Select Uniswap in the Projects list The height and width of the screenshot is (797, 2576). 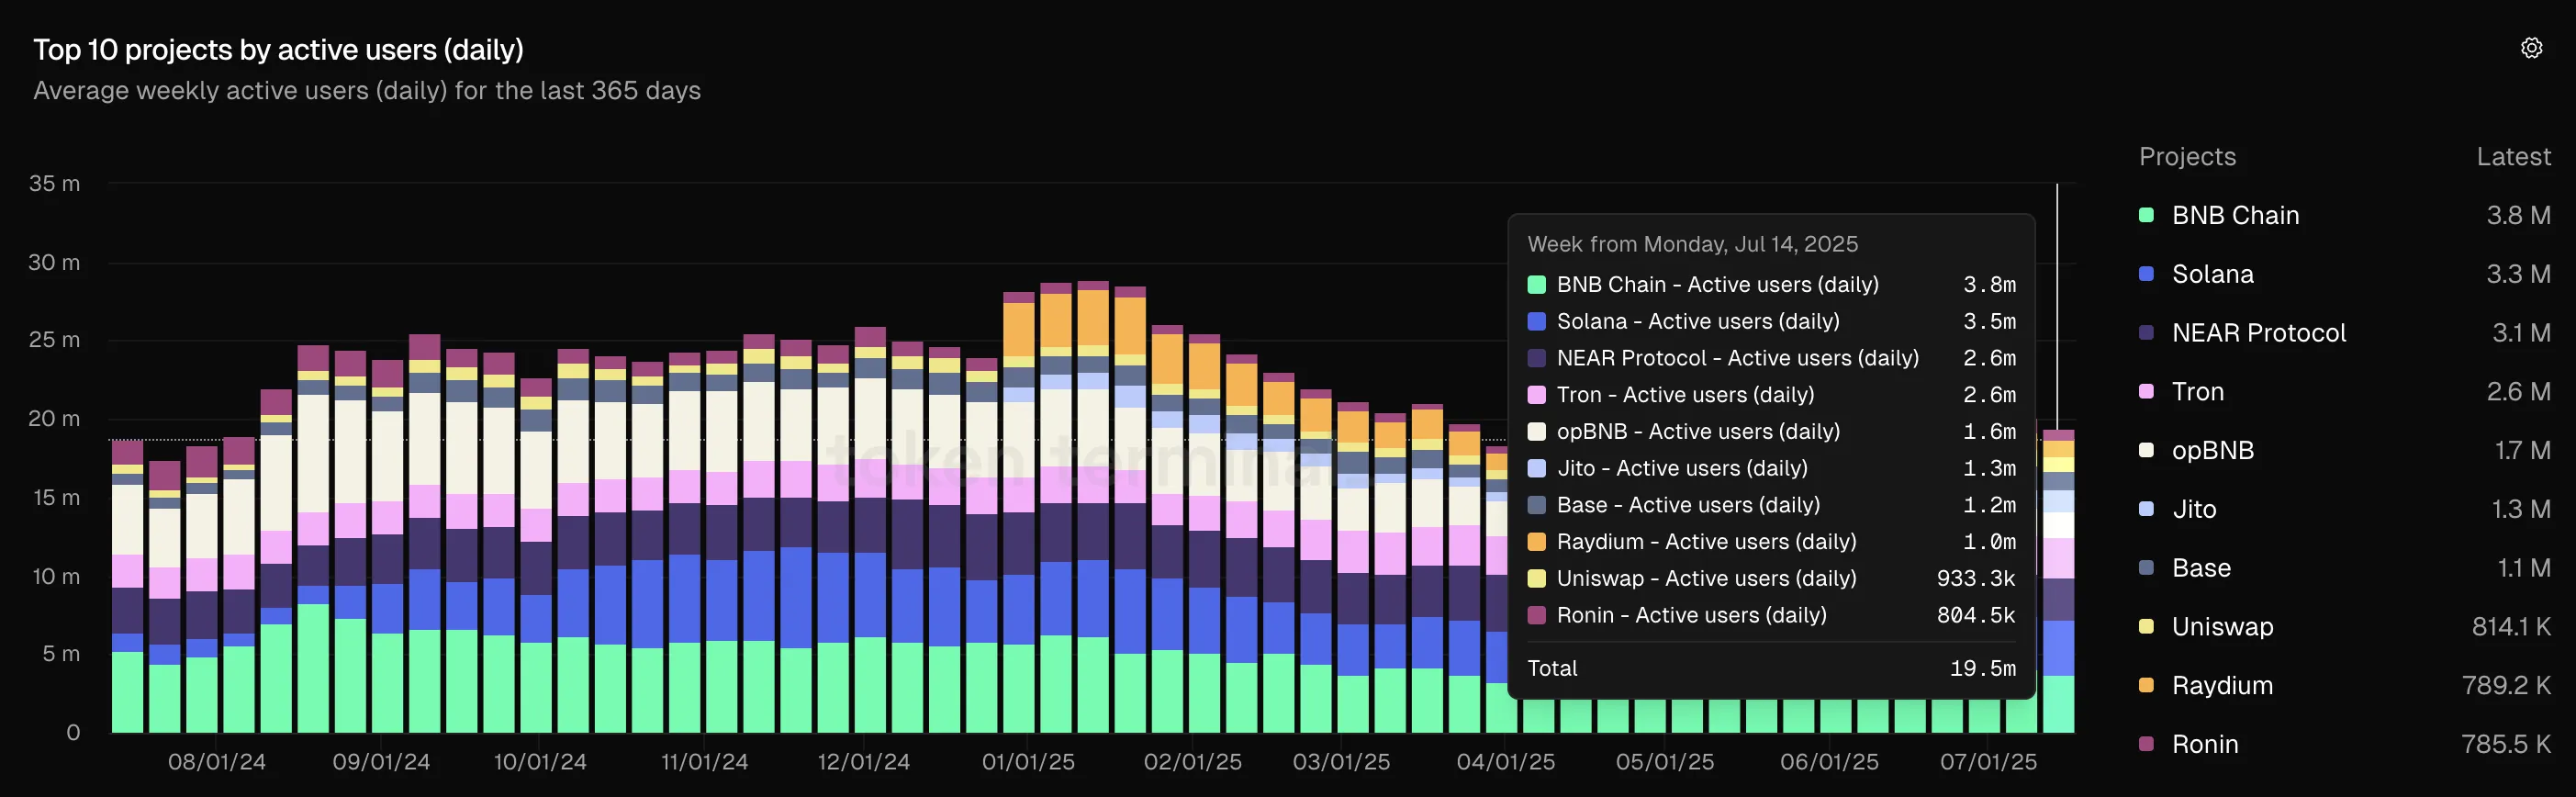(2222, 627)
